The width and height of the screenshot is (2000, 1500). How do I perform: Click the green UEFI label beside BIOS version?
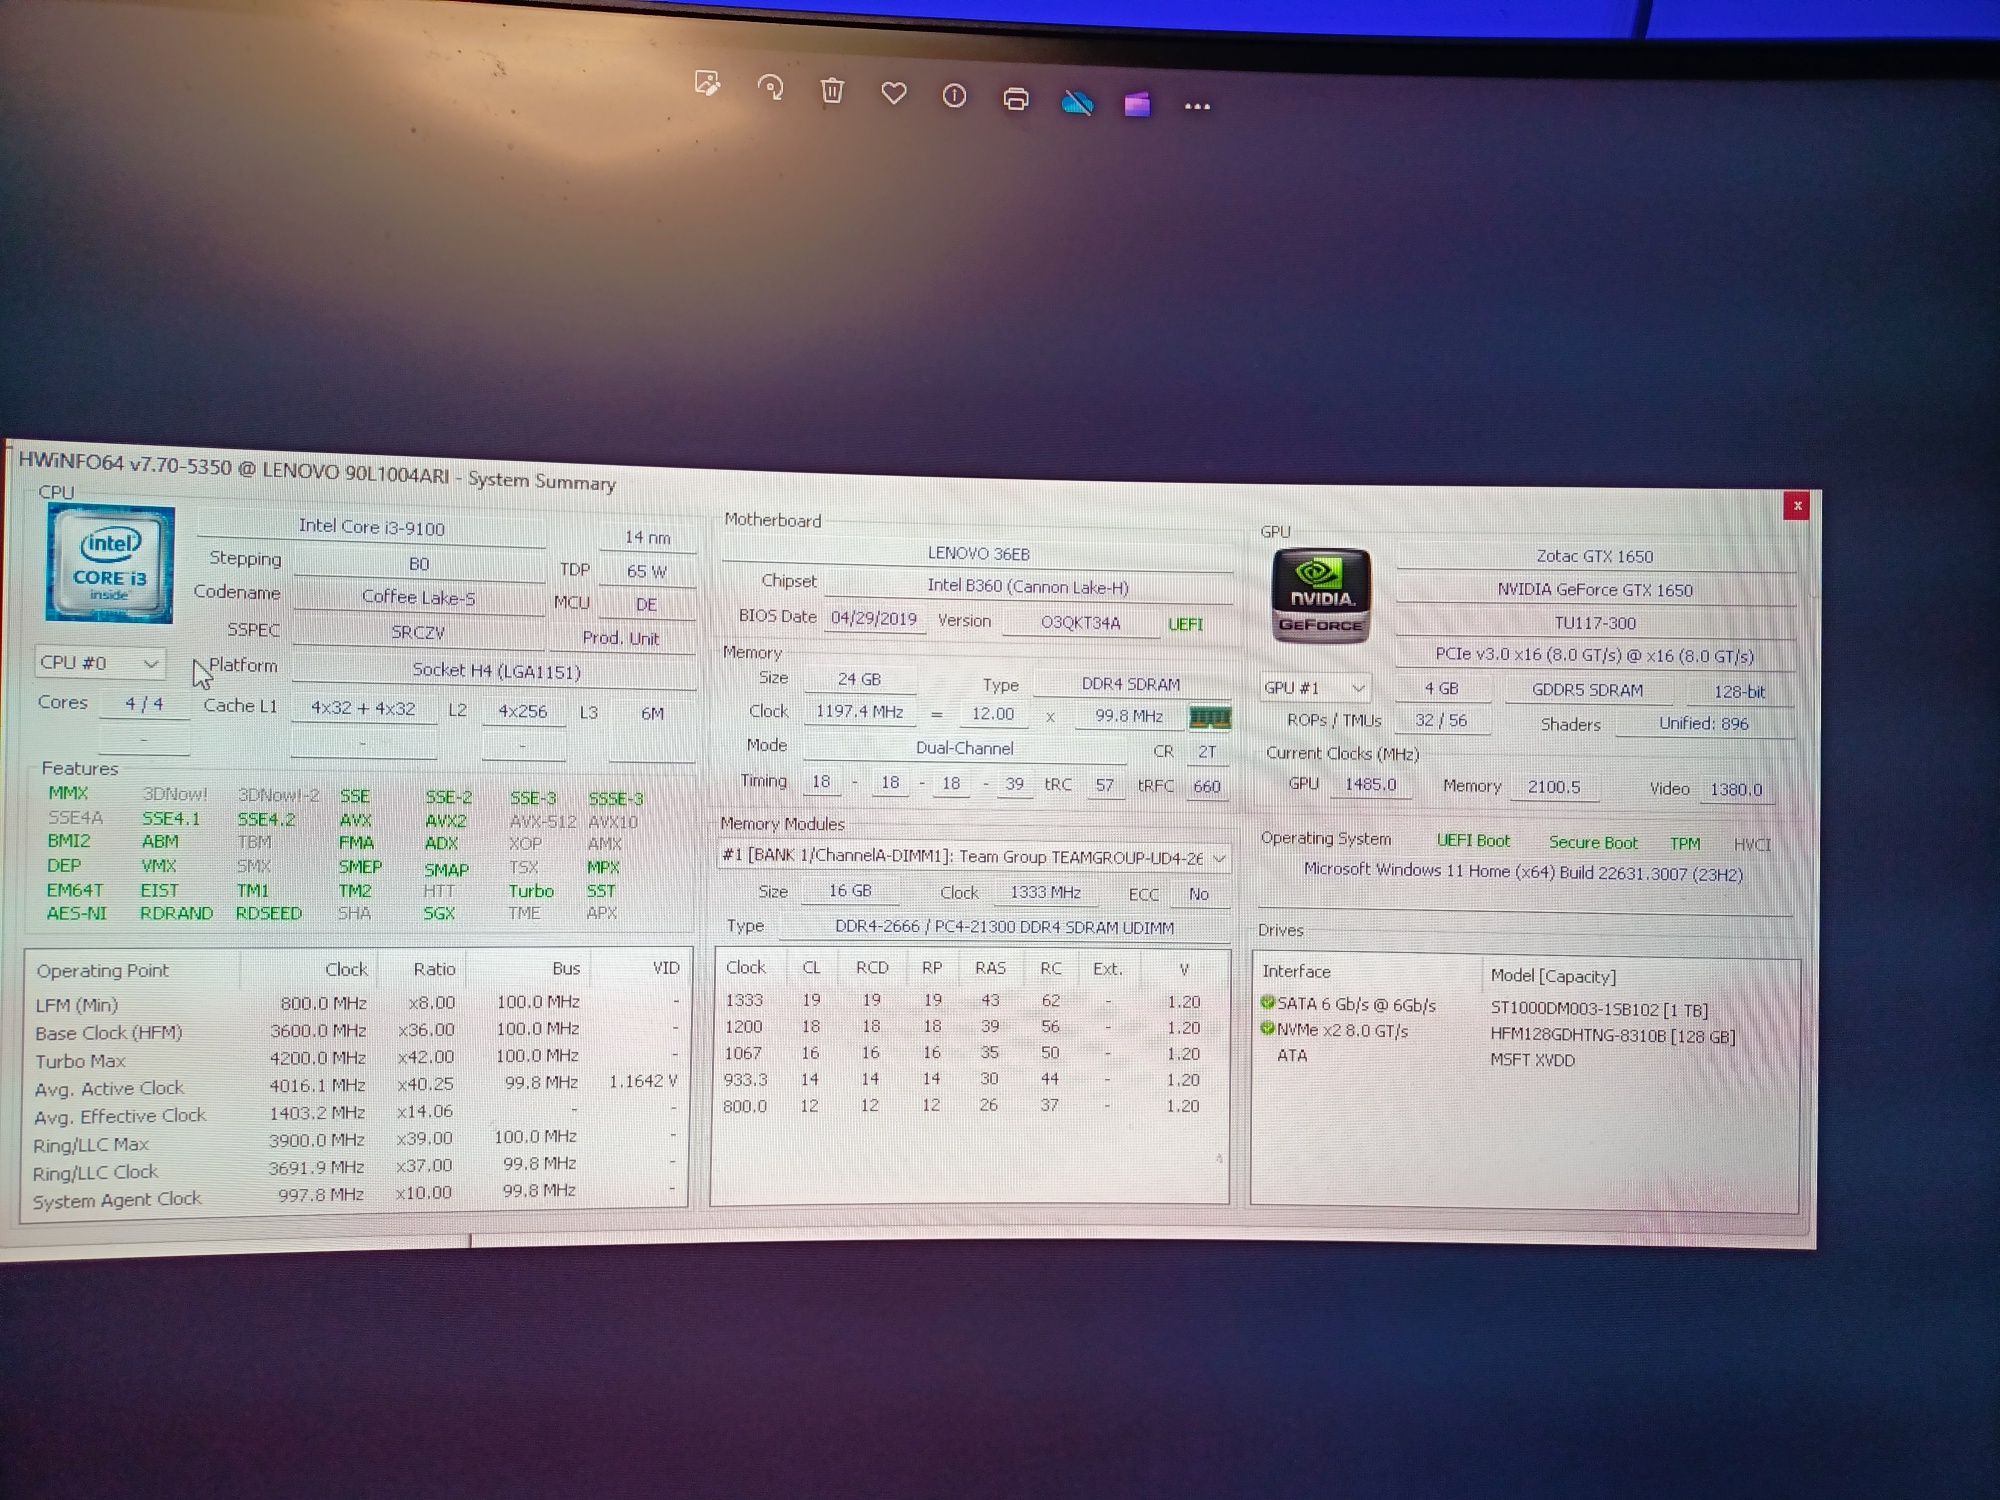(x=1185, y=625)
